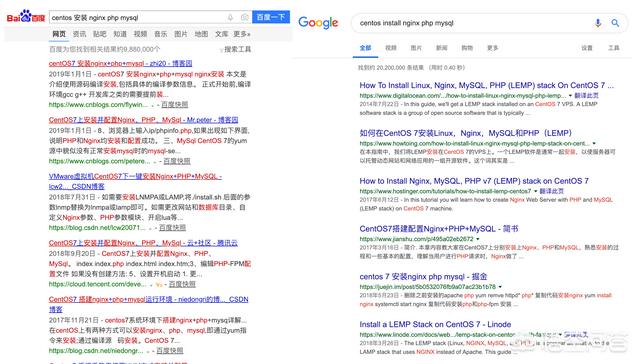
Task: Open the Baidu 贴吧 tab
Action: point(100,34)
